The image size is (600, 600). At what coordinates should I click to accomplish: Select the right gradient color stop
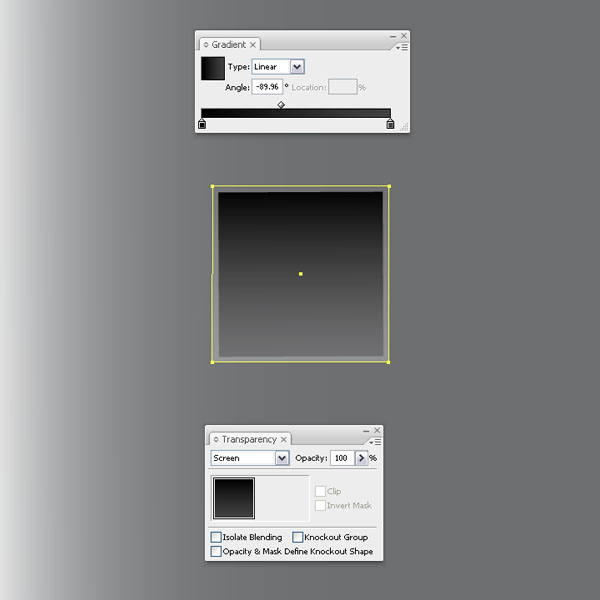(390, 124)
